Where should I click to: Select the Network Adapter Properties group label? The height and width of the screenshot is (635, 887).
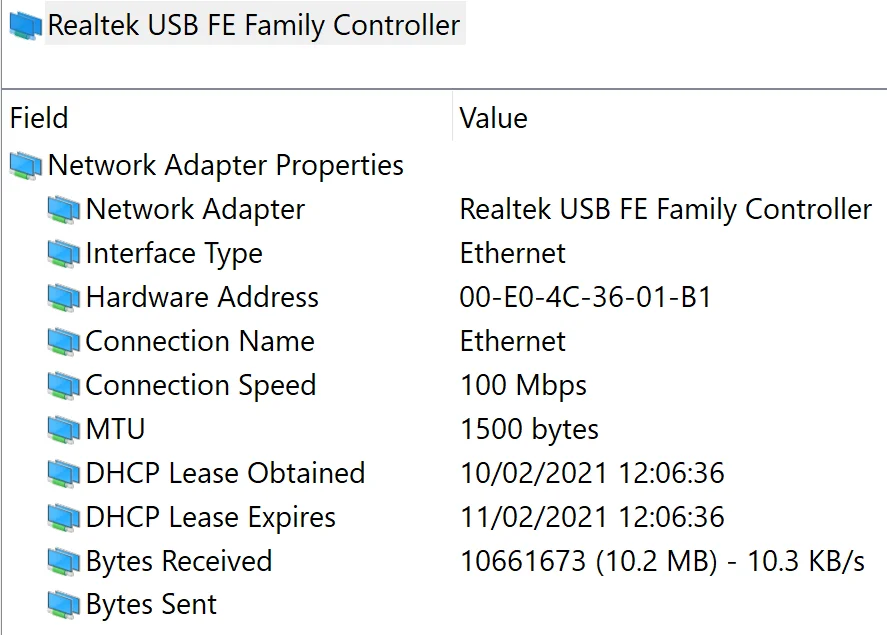(x=226, y=165)
